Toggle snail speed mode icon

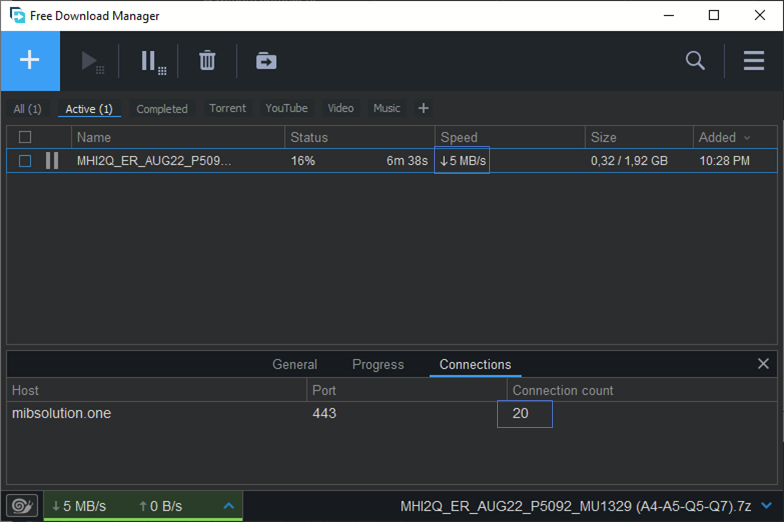click(22, 506)
